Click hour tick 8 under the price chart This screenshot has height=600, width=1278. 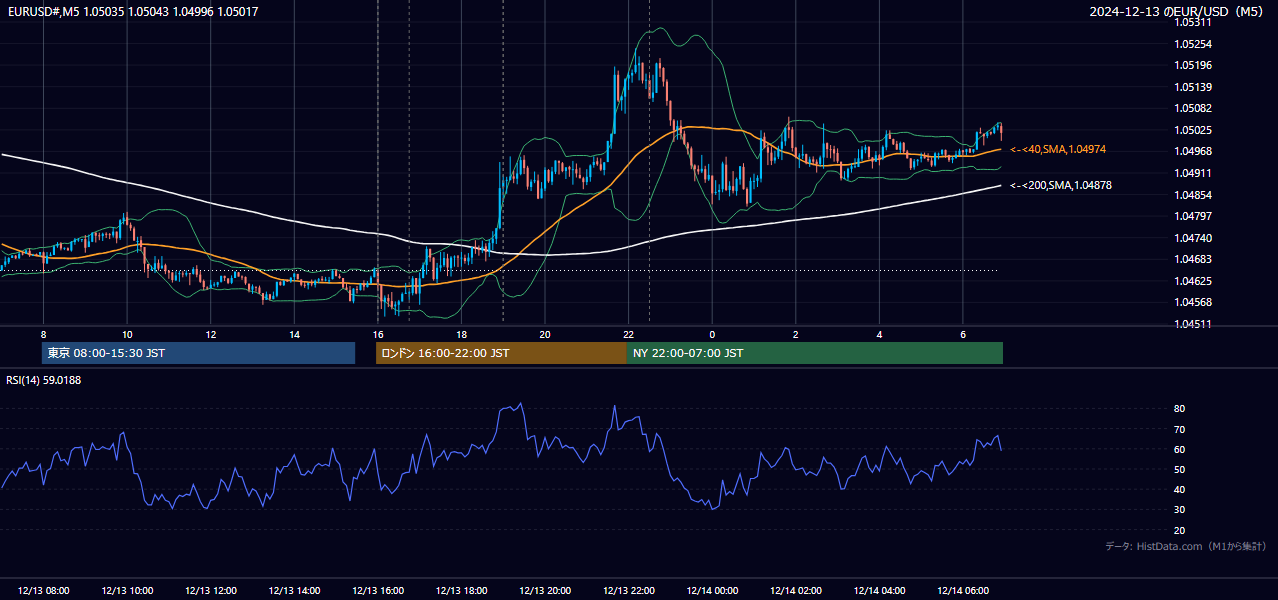pyautogui.click(x=43, y=334)
